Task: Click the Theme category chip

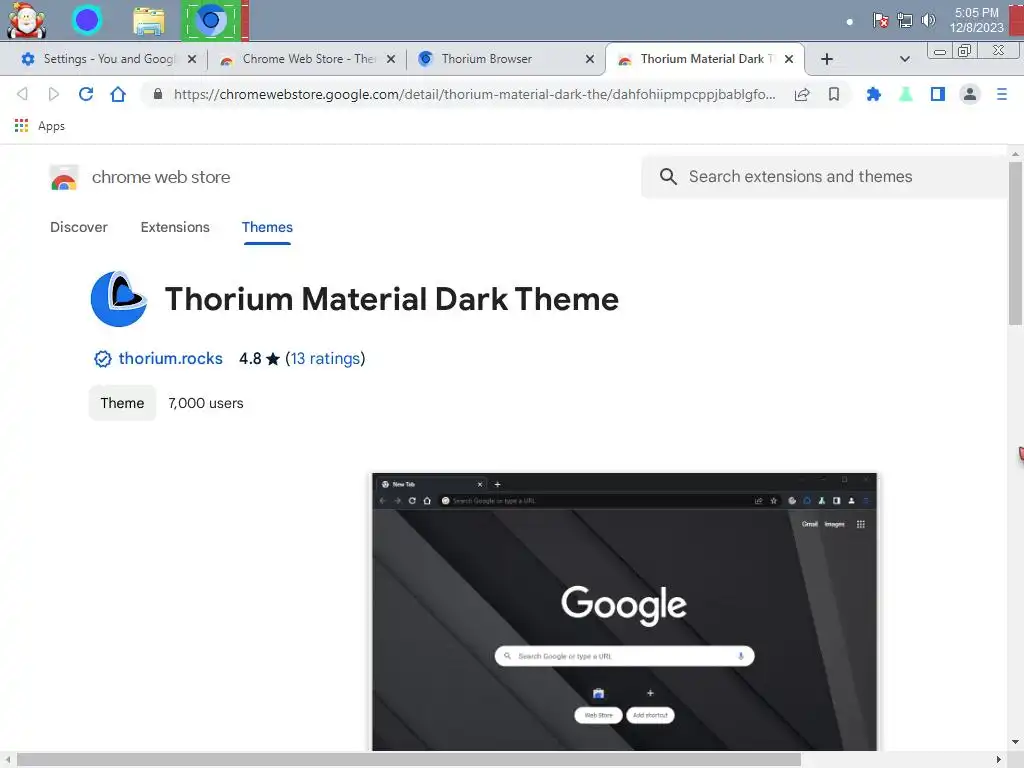Action: coord(122,403)
